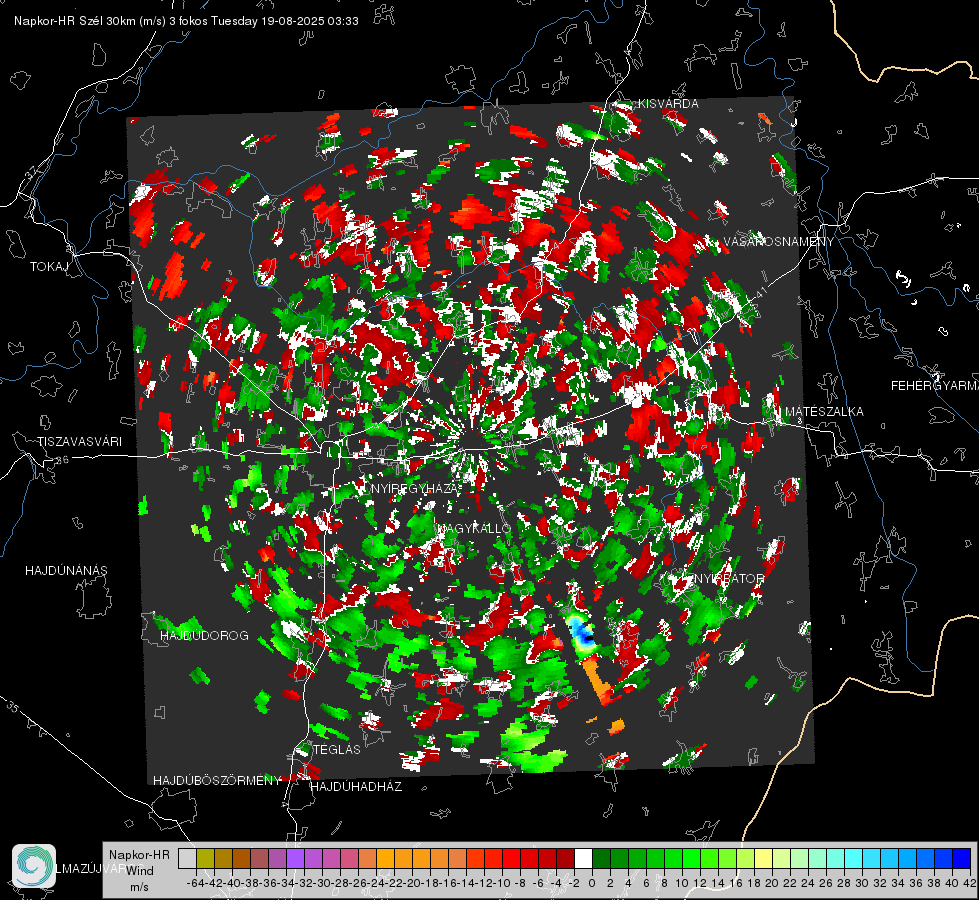Click the '42' value at legend's right end
979x900 pixels.
[x=970, y=883]
